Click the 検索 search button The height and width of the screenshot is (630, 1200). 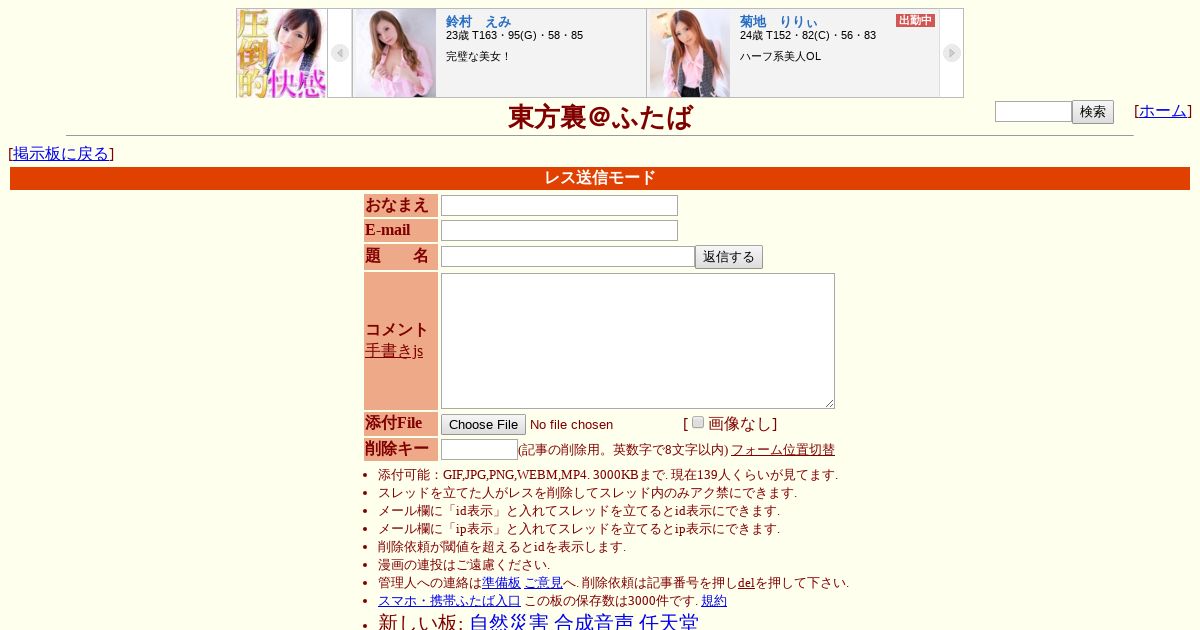point(1093,112)
